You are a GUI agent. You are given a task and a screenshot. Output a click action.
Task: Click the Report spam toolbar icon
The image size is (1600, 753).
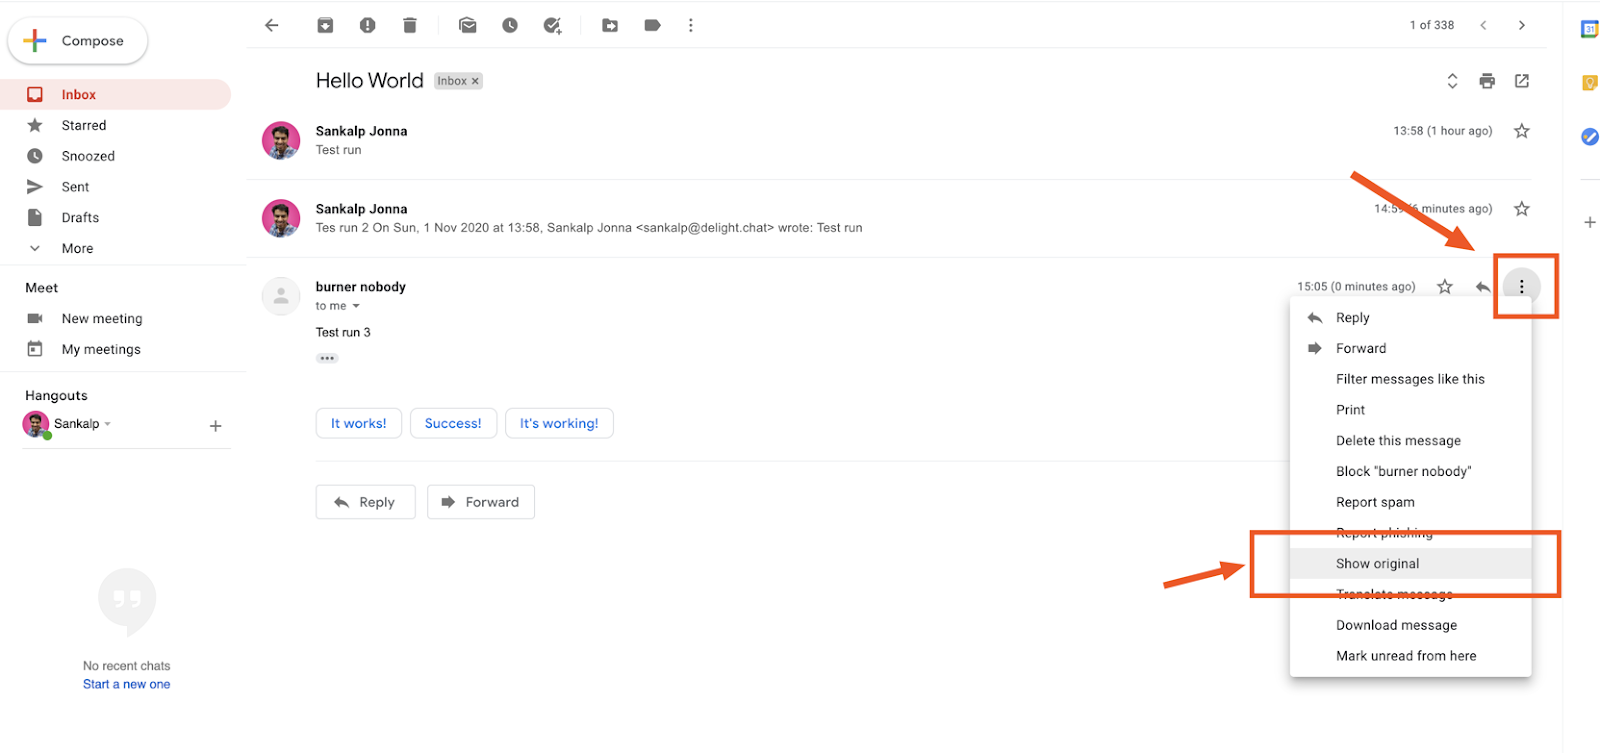tap(367, 26)
